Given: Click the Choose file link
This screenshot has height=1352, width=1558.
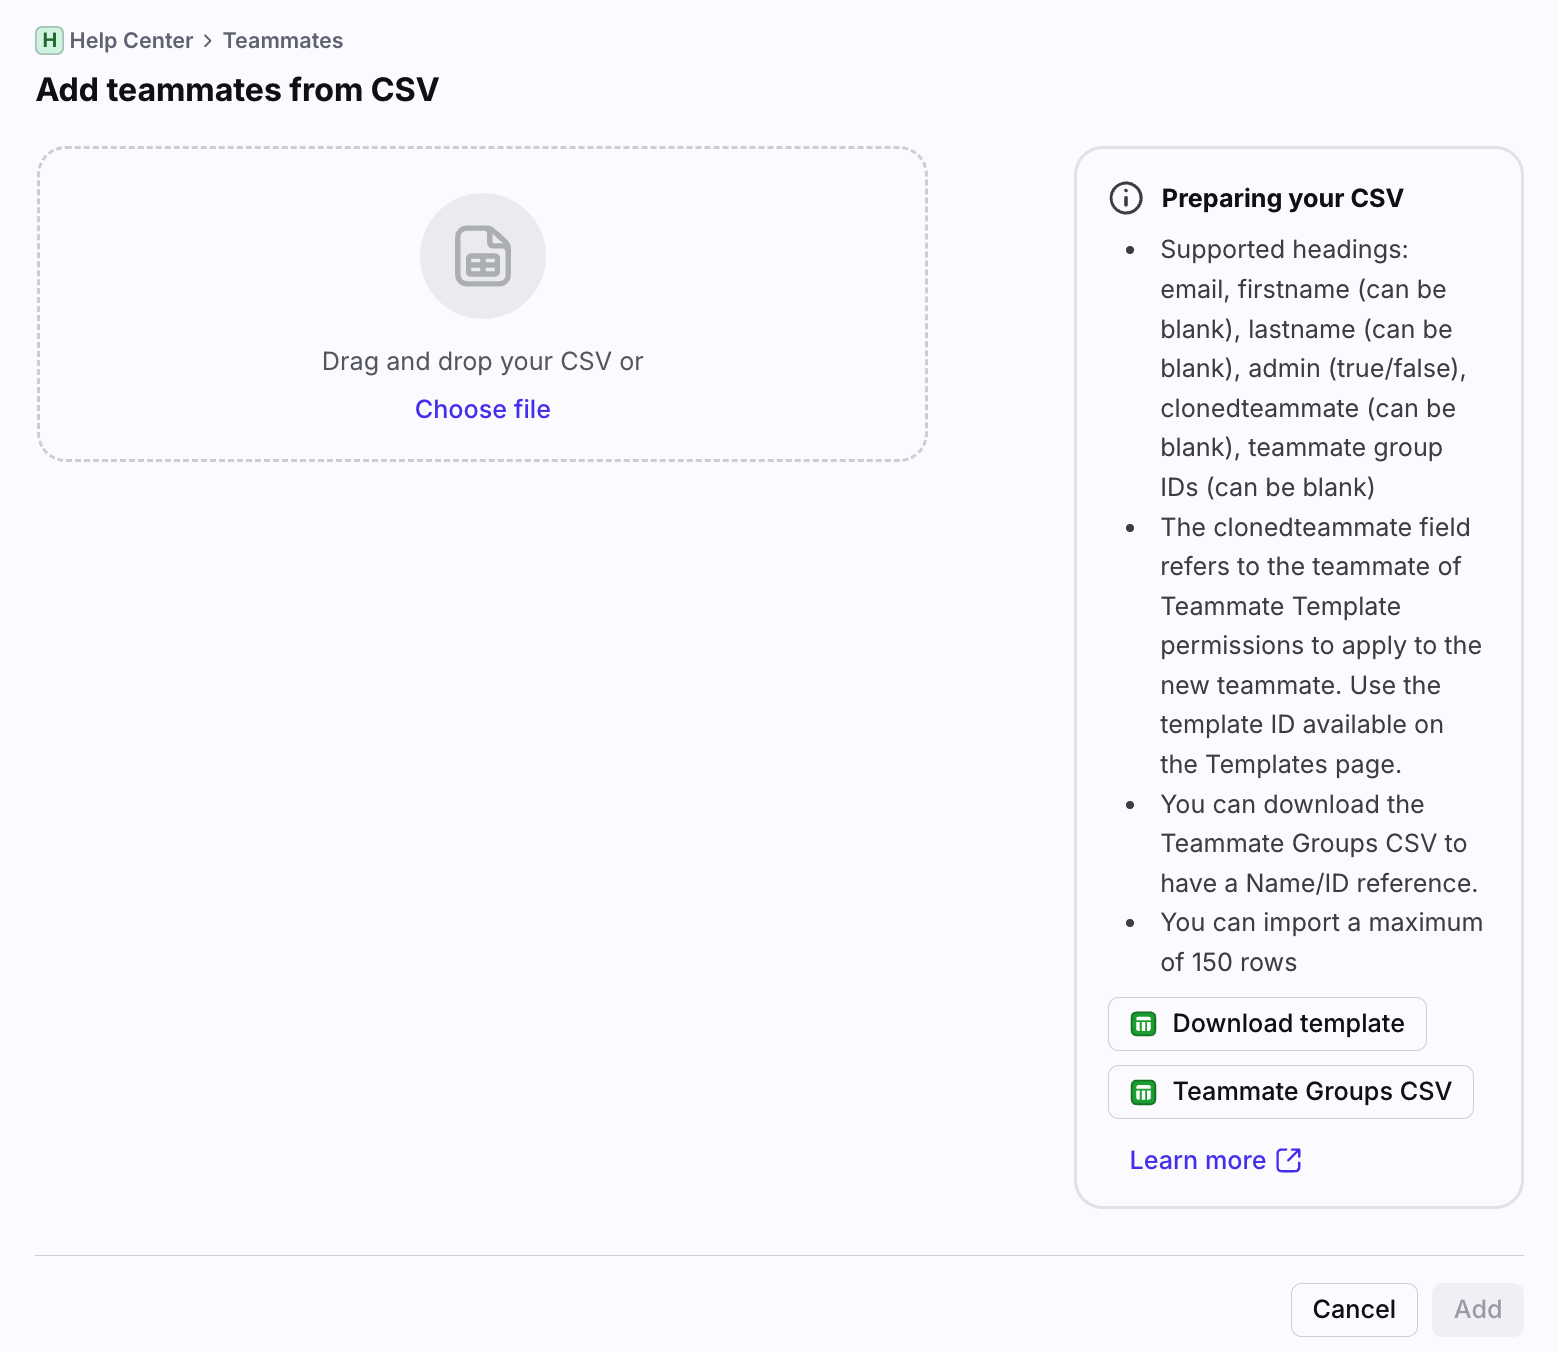Looking at the screenshot, I should (483, 409).
